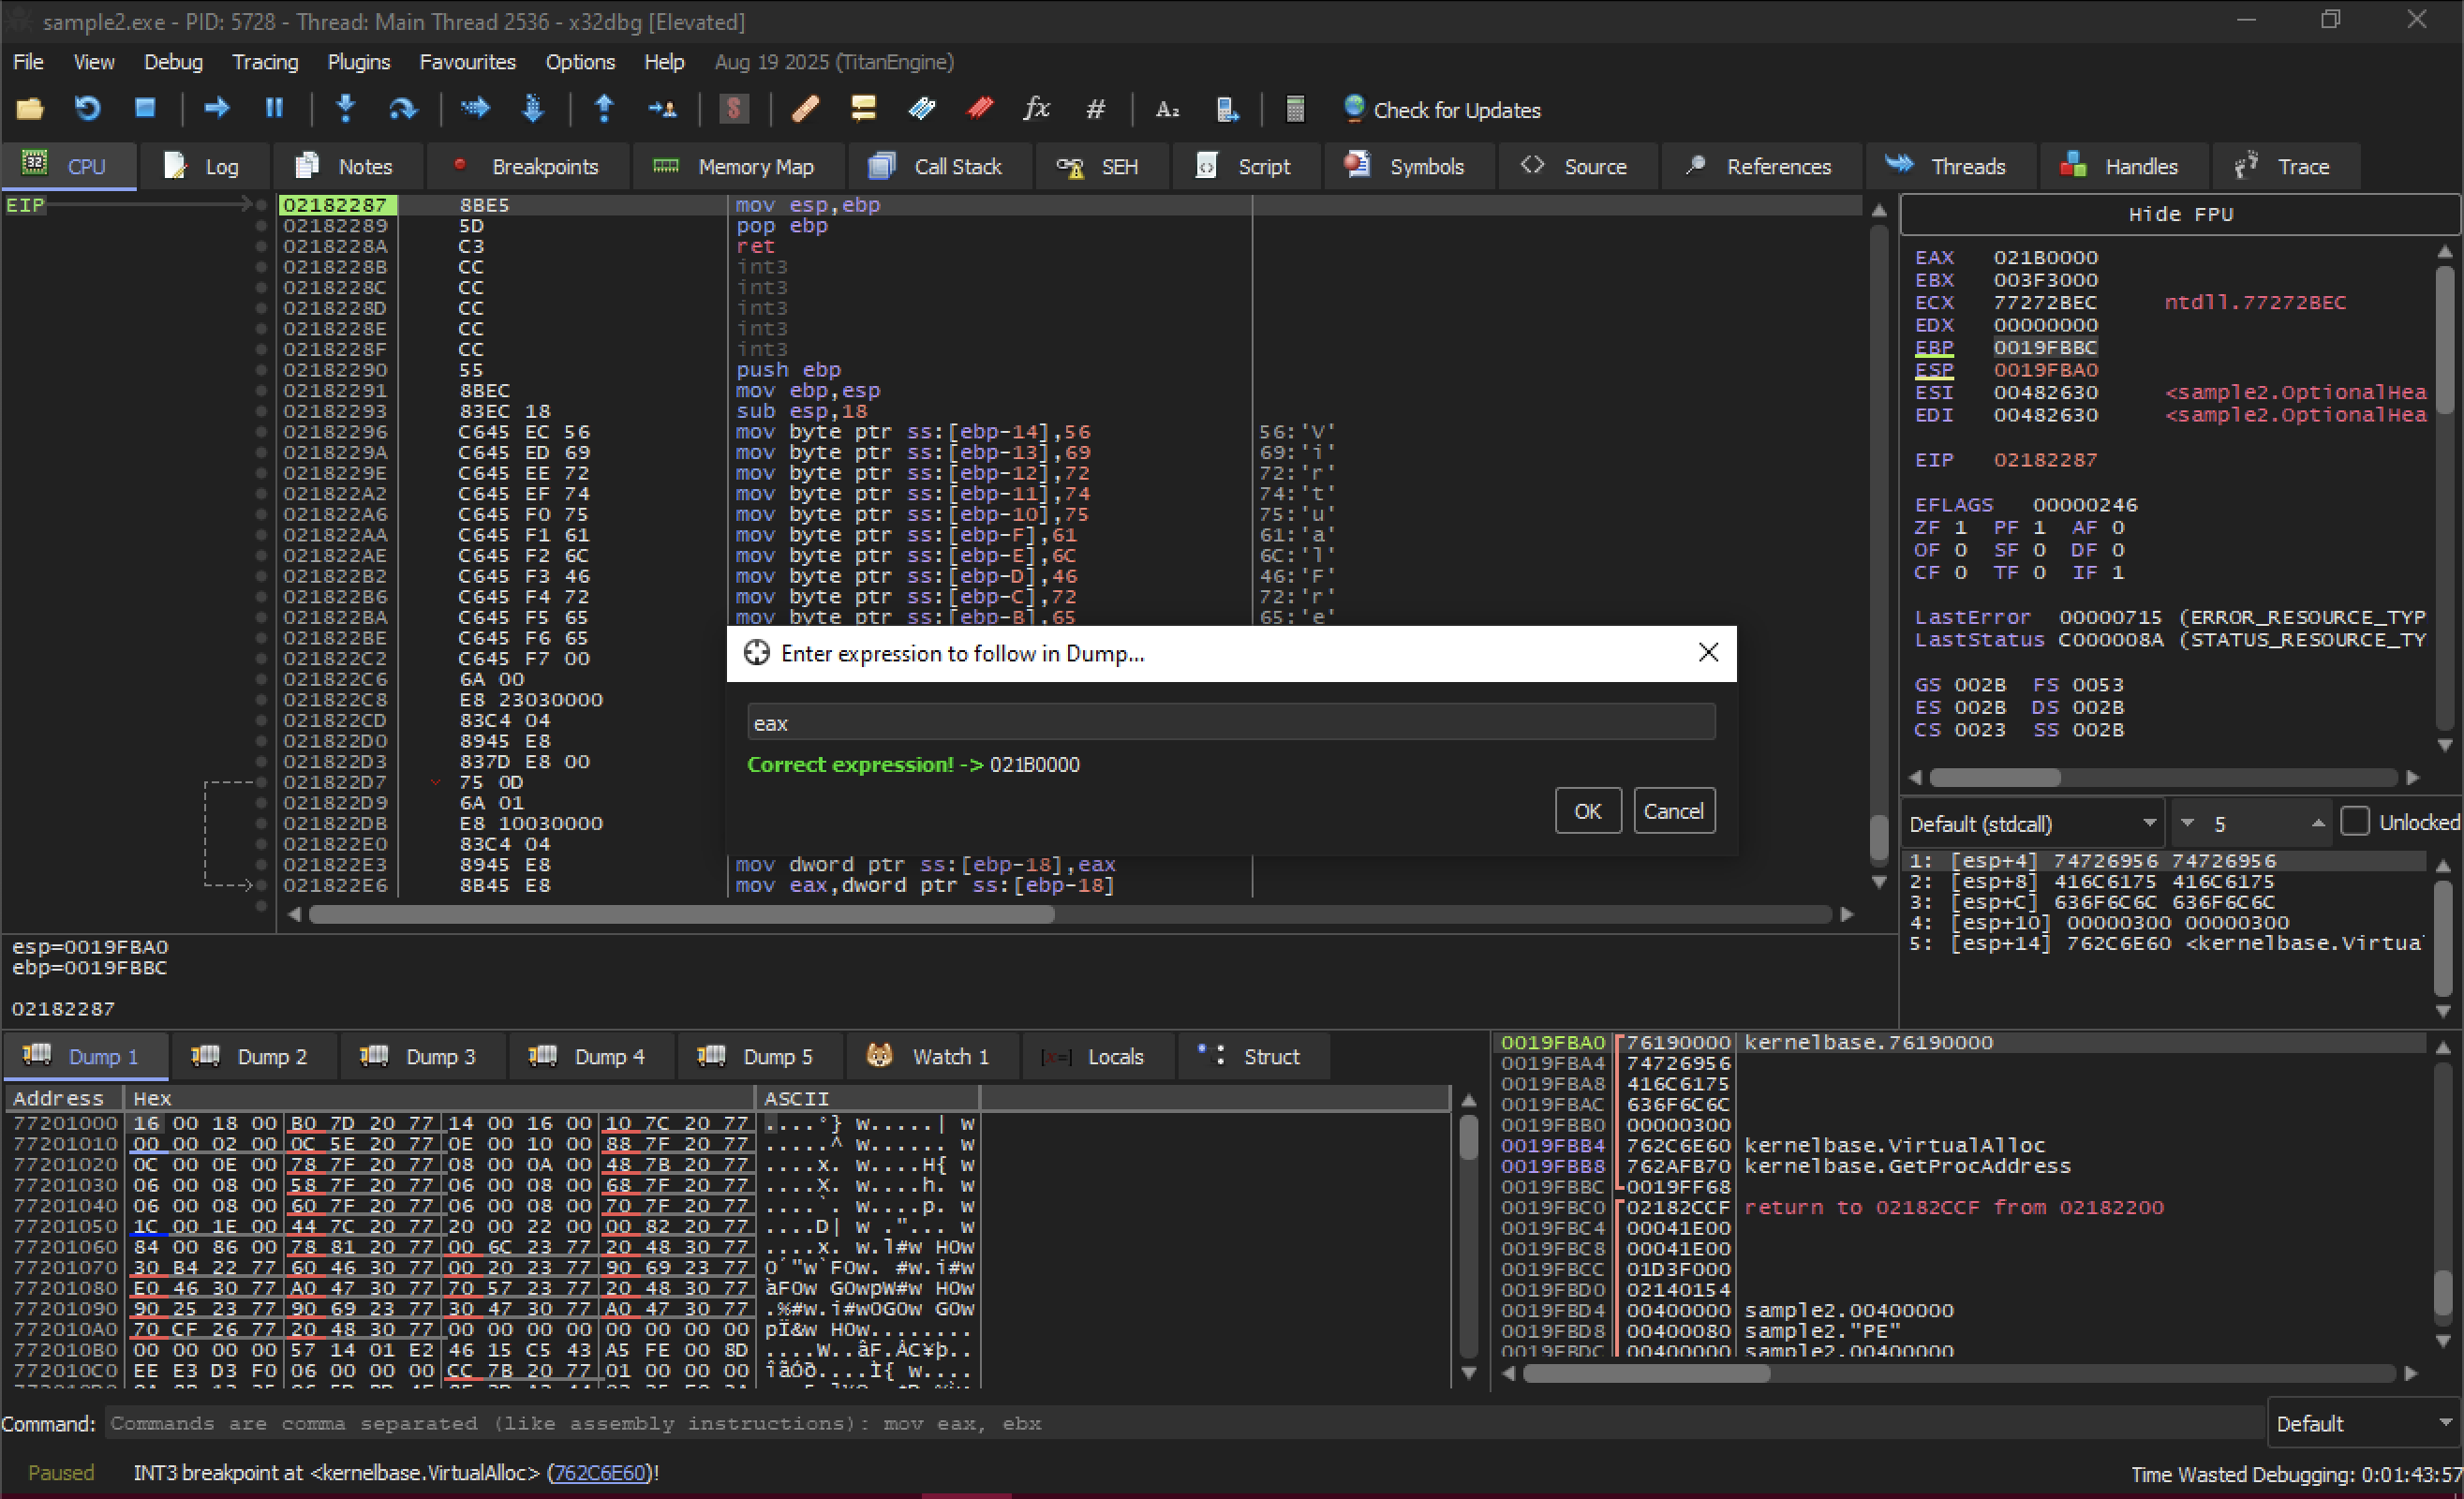Open the Debug menu
Viewport: 2464px width, 1499px height.
173,62
